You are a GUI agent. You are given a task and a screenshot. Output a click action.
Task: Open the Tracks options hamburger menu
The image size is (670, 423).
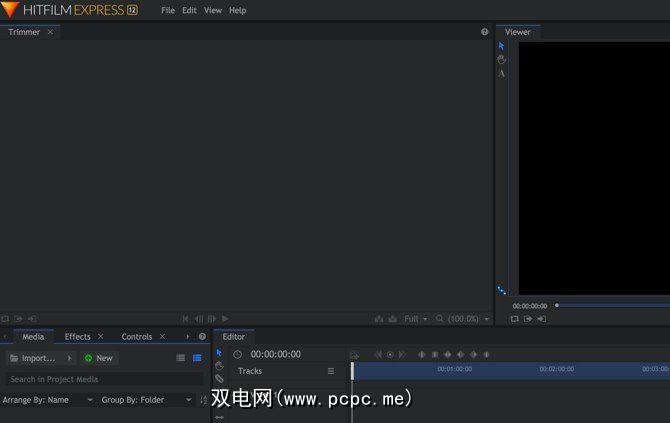click(x=331, y=371)
